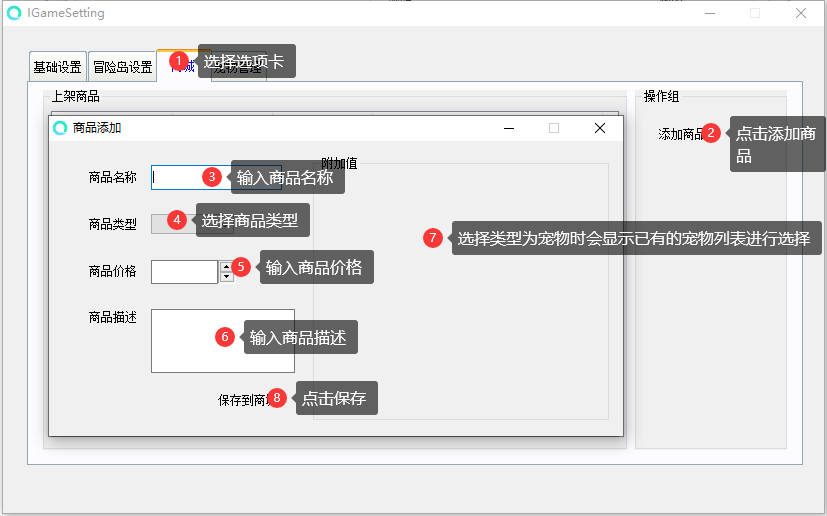Switch to the 基础设置 tab
827x516 pixels.
point(57,67)
